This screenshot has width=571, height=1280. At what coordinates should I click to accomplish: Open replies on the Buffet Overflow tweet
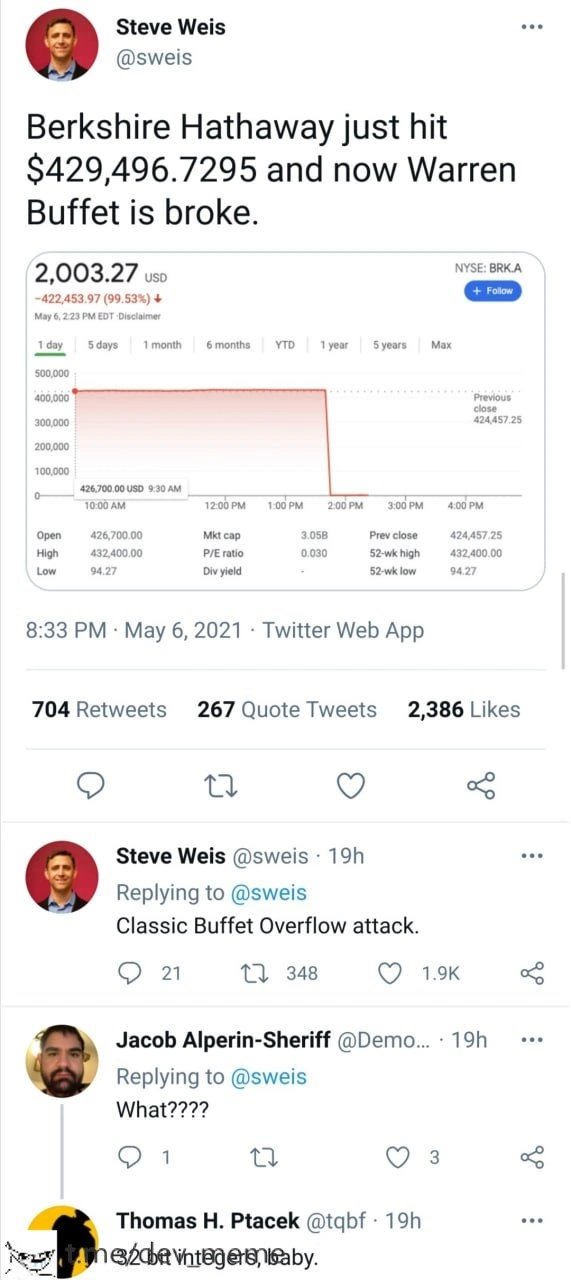point(149,972)
